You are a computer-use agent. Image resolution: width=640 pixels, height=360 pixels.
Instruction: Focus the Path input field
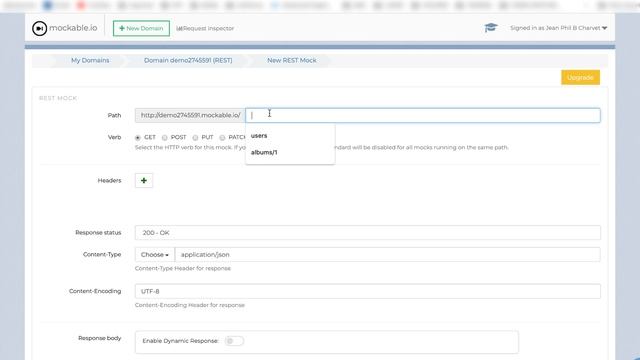pos(422,116)
